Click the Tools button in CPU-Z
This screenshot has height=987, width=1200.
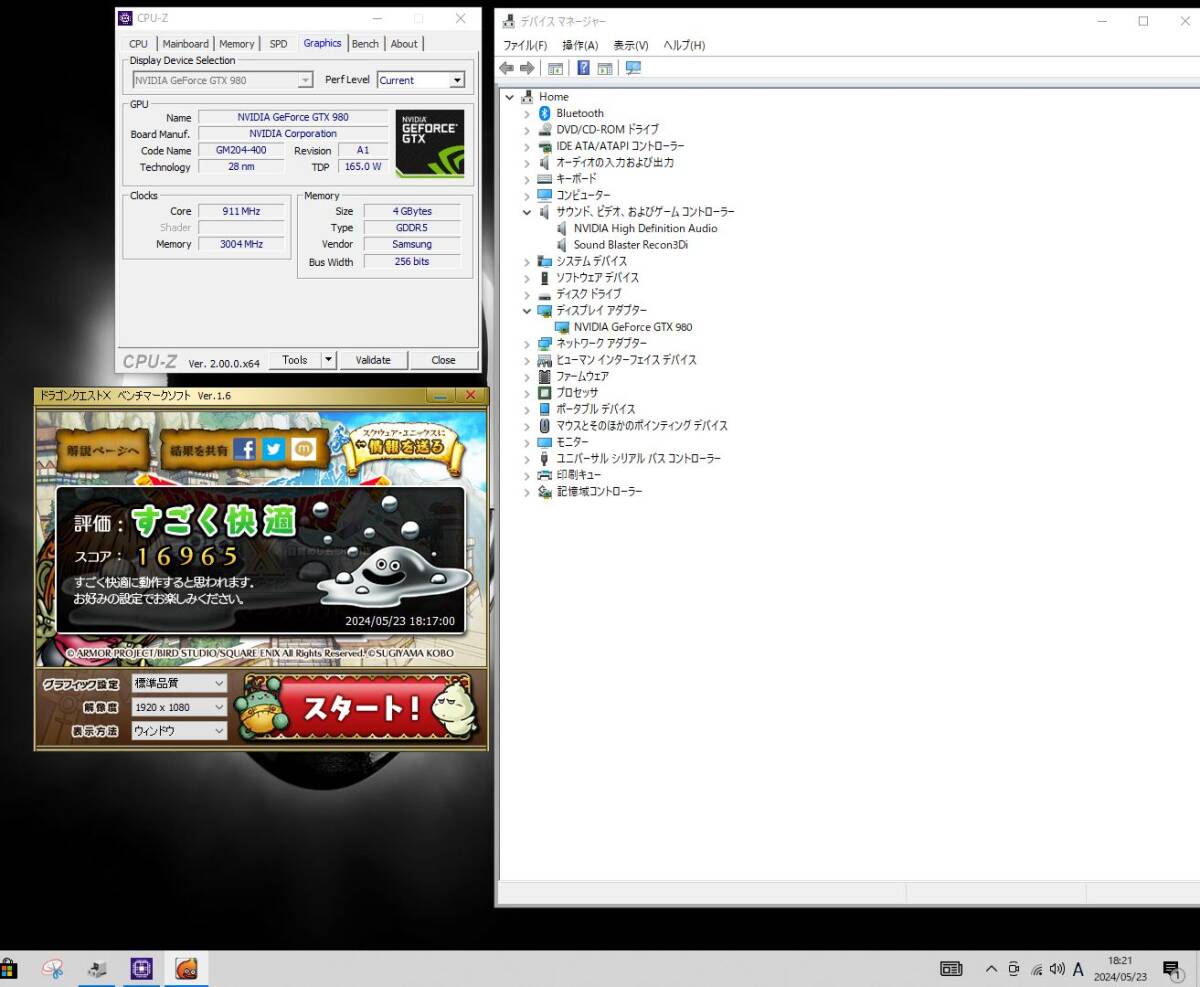(295, 360)
